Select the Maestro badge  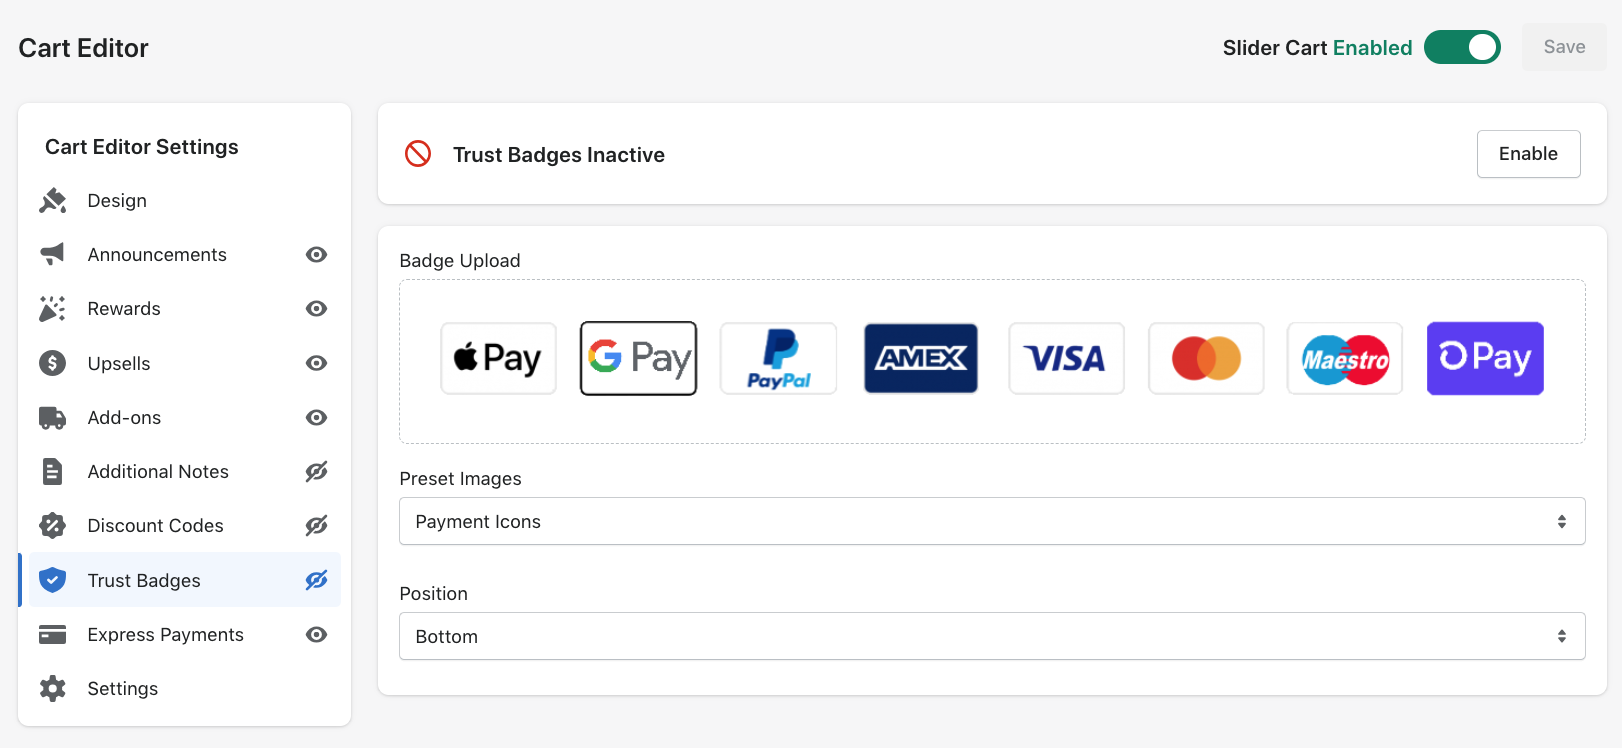point(1345,358)
